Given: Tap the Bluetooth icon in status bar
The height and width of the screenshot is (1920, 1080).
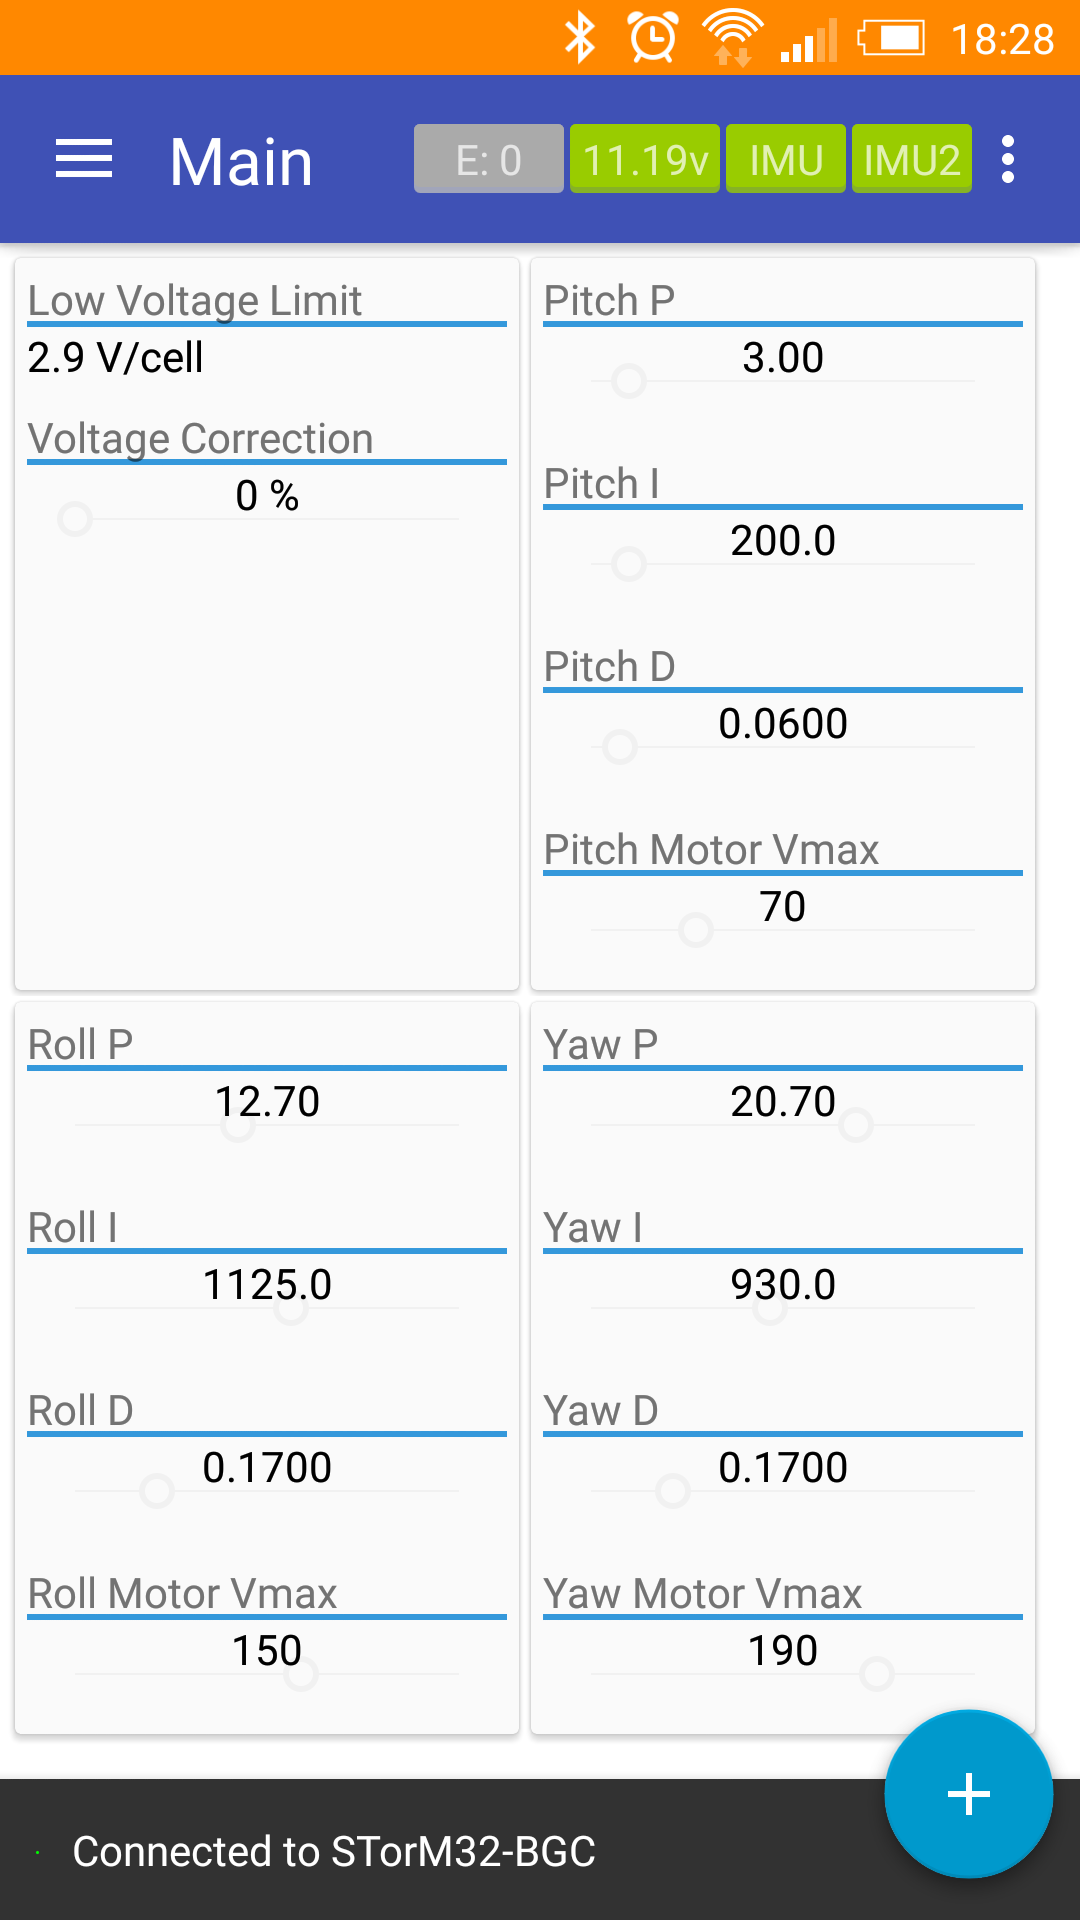Looking at the screenshot, I should (580, 39).
